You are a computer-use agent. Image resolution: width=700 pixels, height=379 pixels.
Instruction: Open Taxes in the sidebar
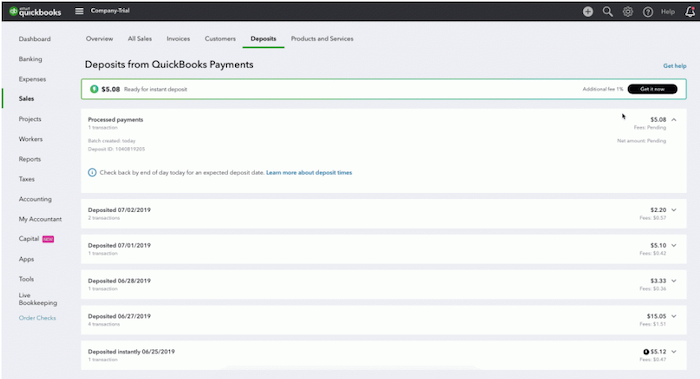pyautogui.click(x=27, y=179)
